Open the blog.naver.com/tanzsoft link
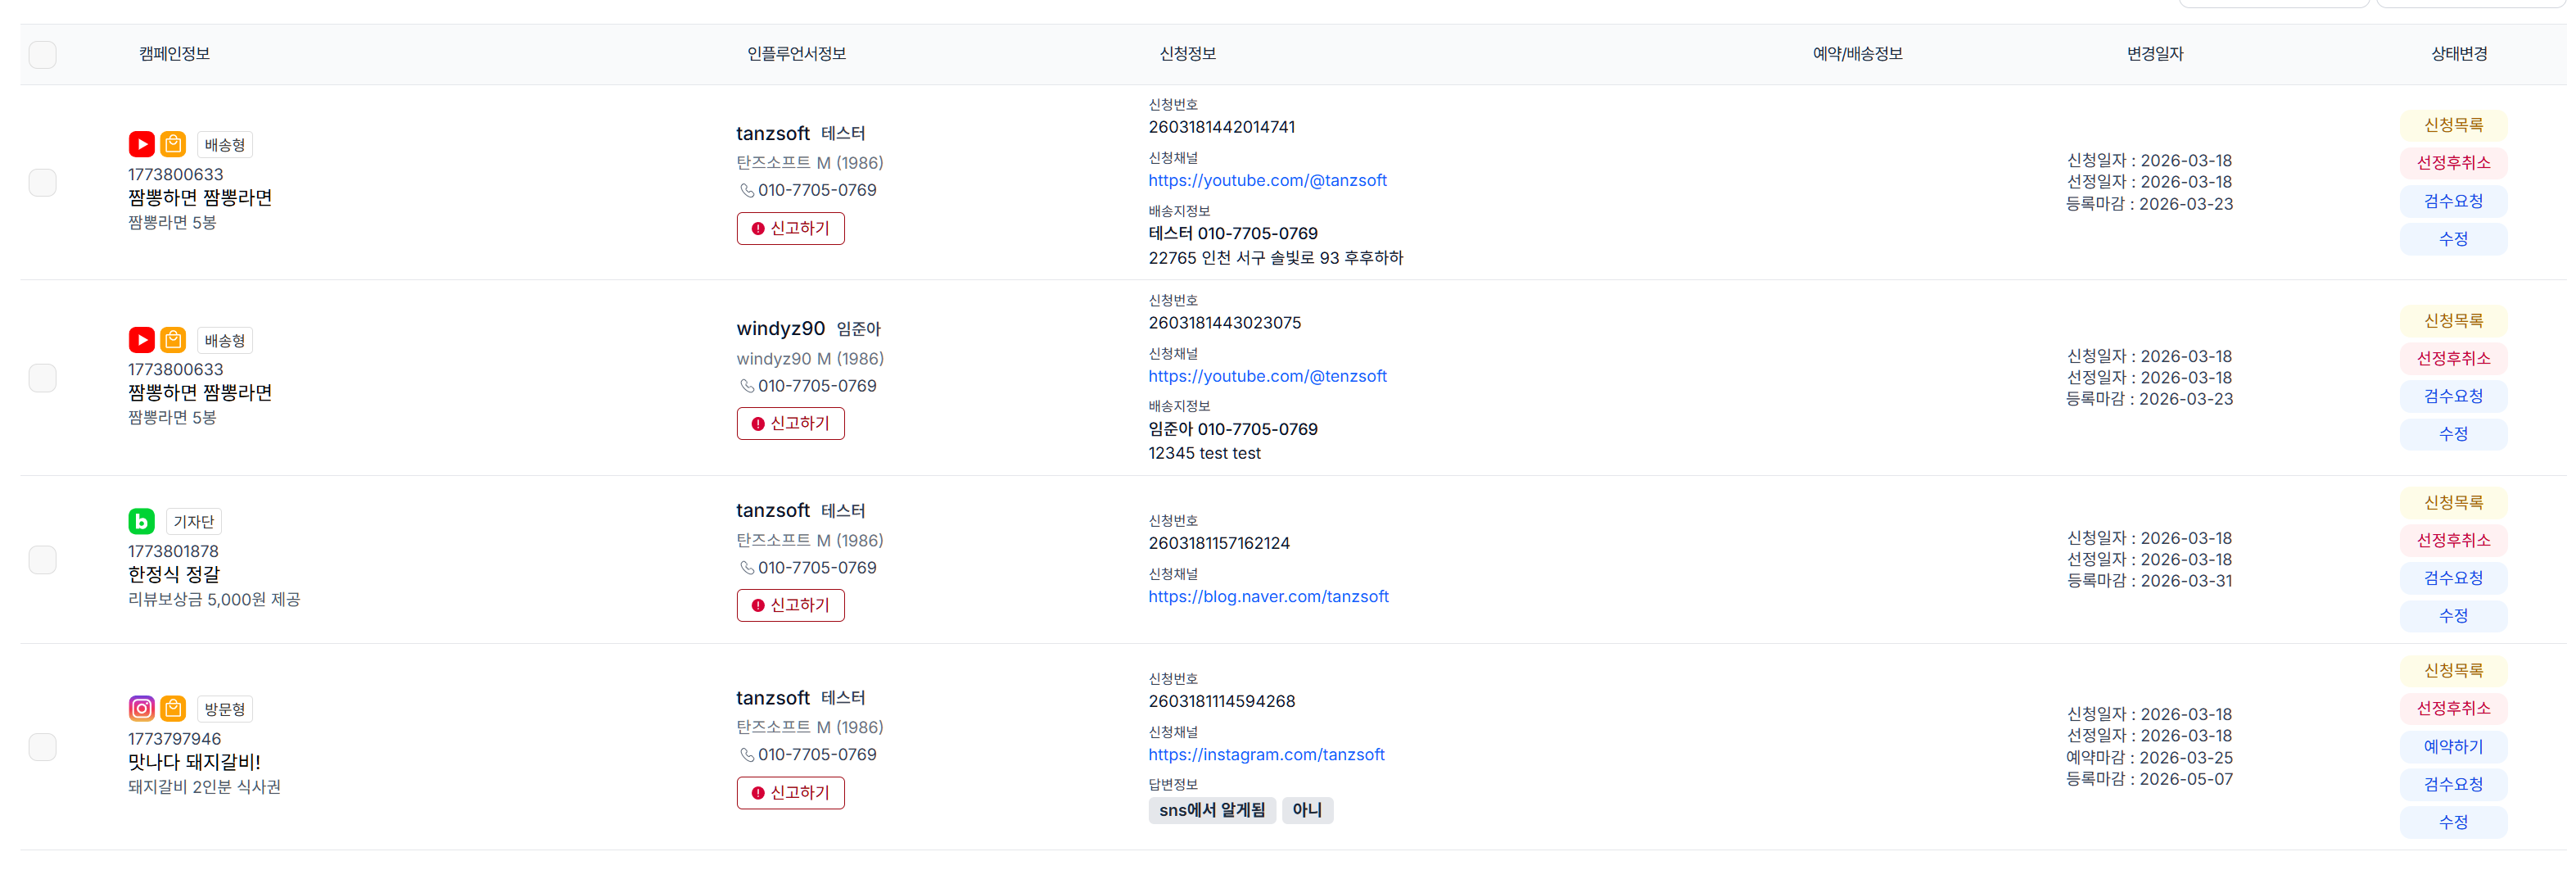This screenshot has width=2576, height=870. (1268, 596)
